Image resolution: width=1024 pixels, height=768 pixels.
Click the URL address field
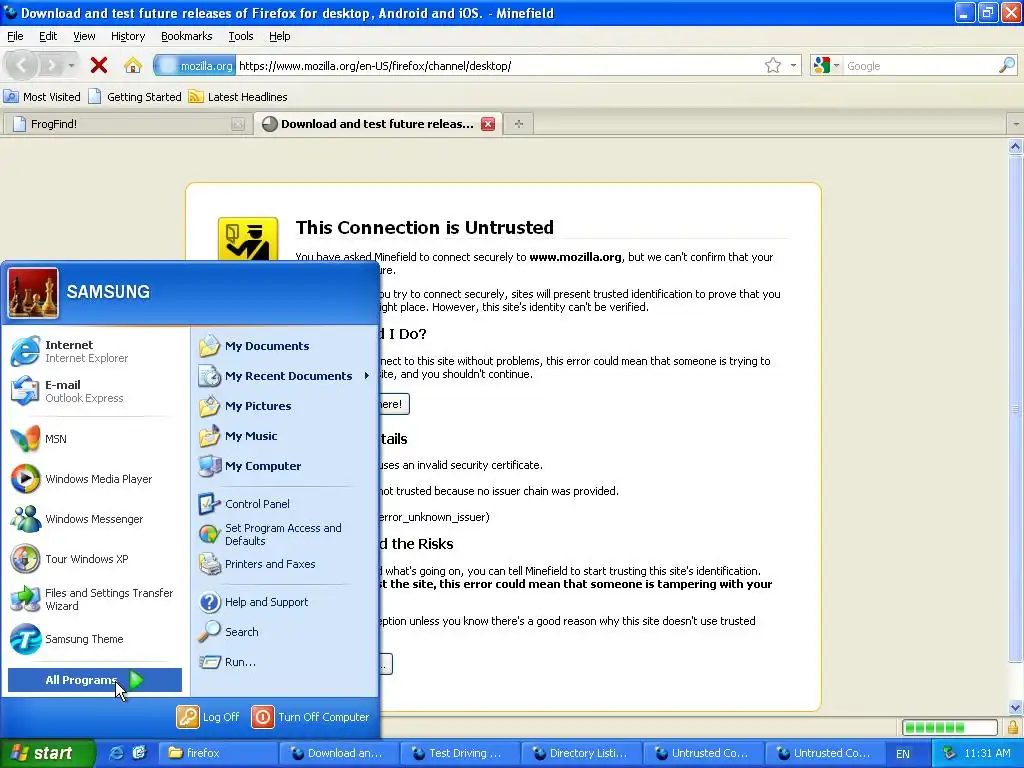498,65
